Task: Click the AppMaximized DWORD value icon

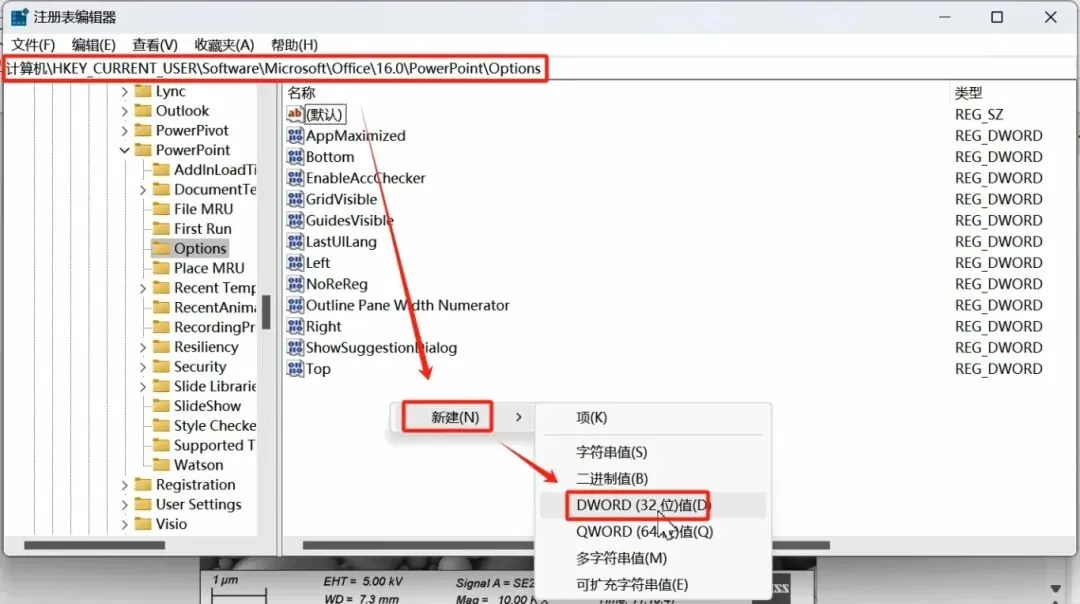Action: pyautogui.click(x=295, y=136)
